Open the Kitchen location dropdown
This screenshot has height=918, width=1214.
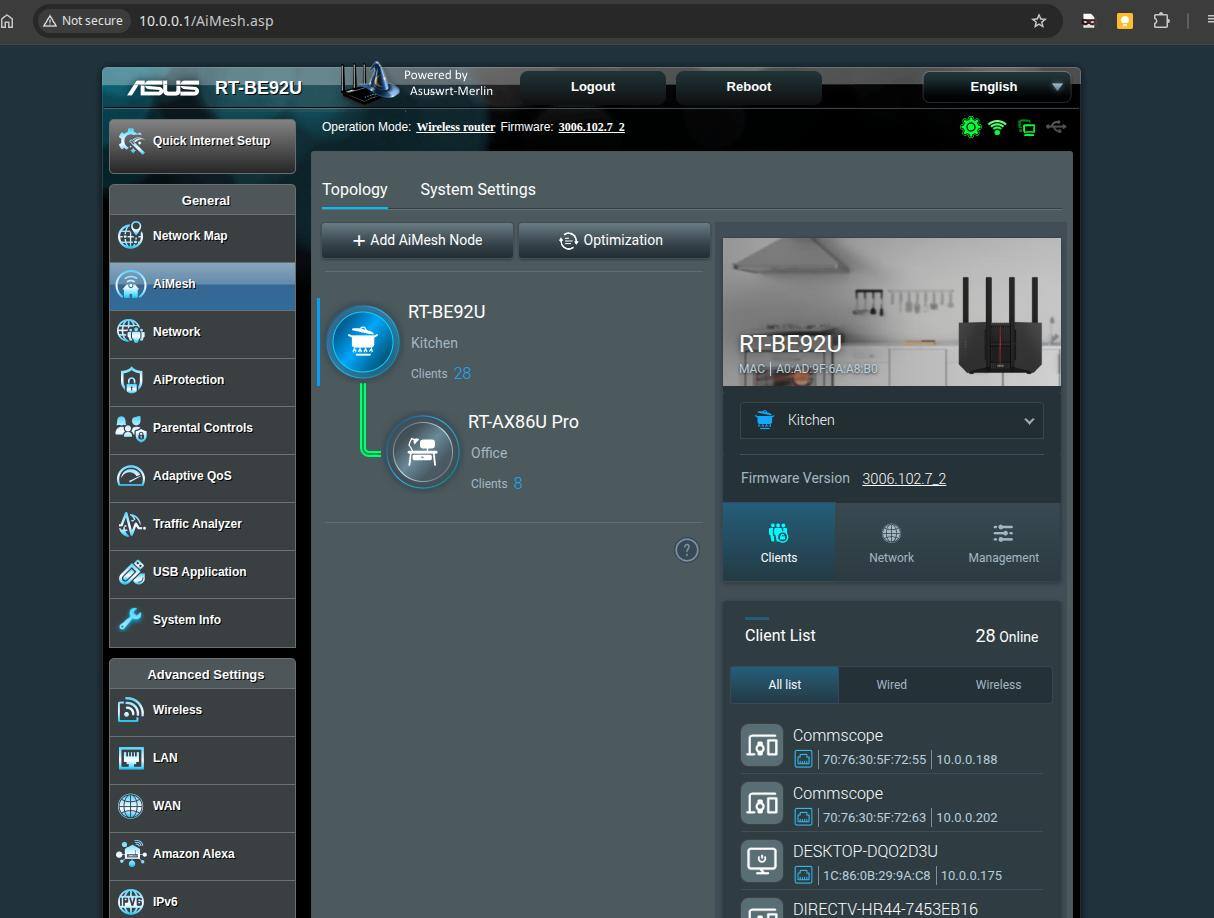tap(891, 420)
